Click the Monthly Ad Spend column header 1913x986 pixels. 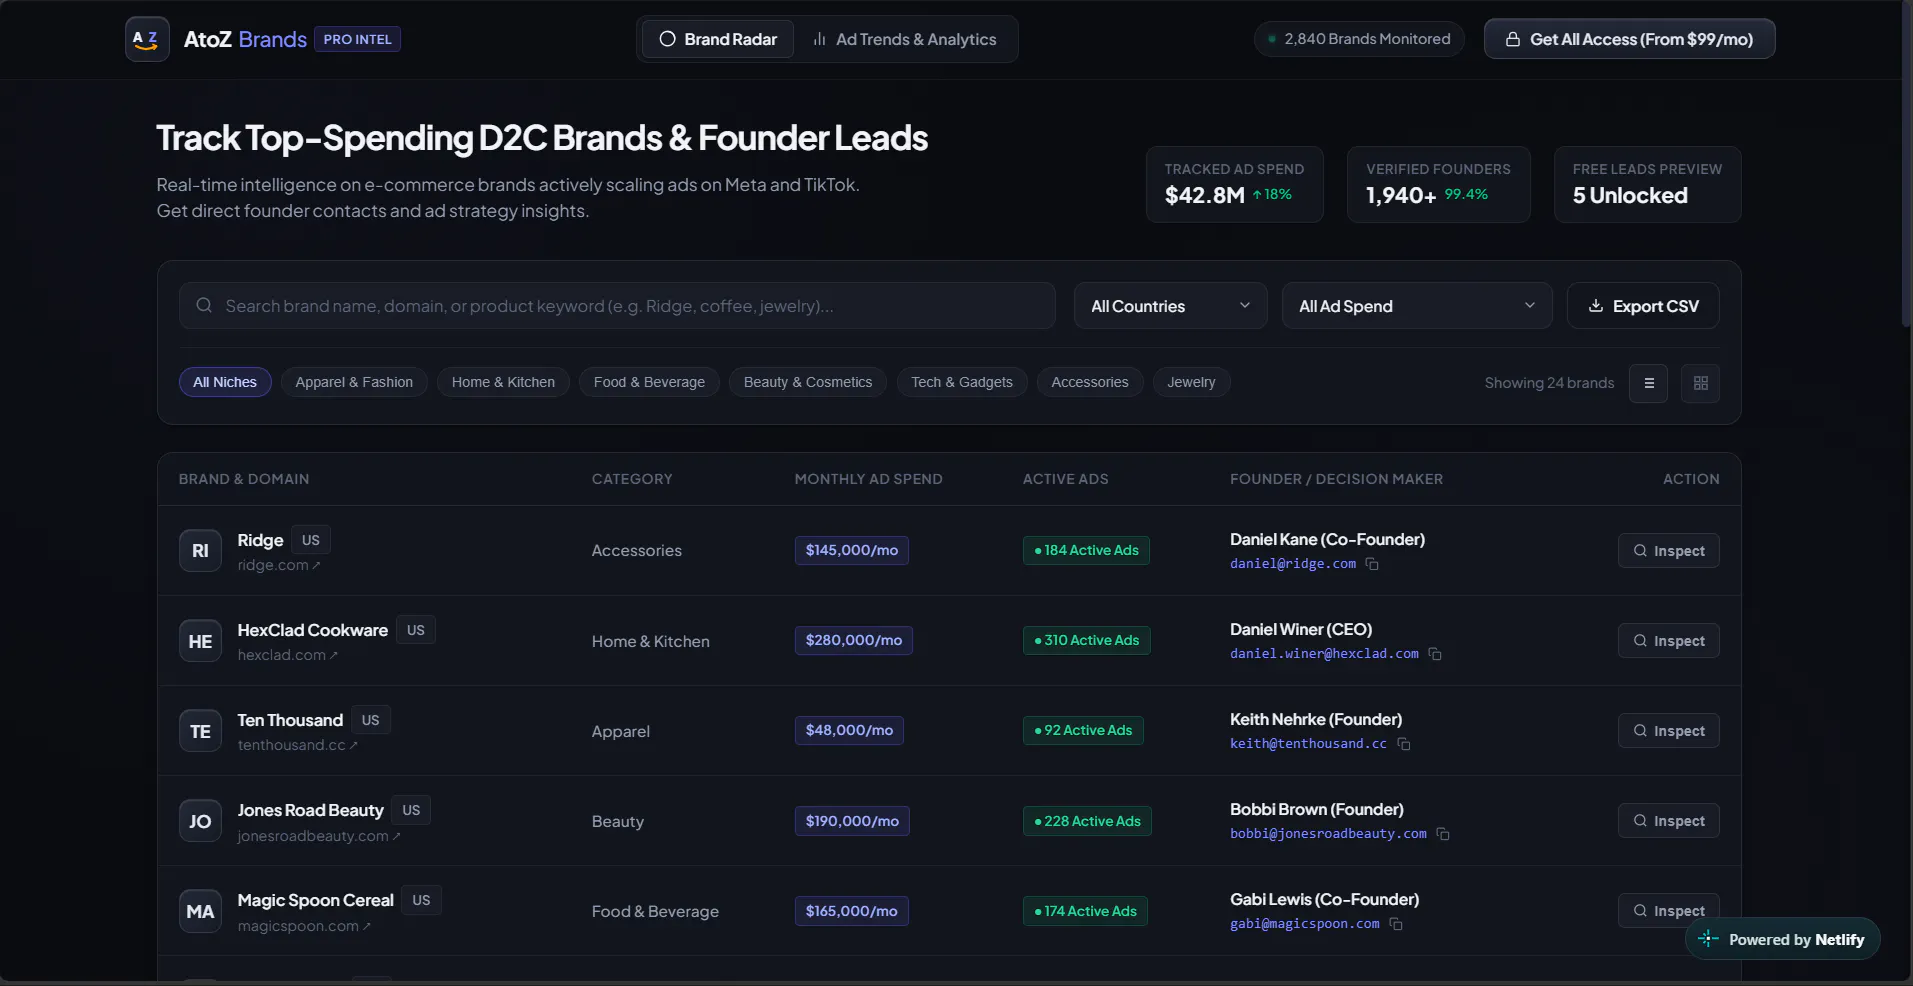(868, 479)
